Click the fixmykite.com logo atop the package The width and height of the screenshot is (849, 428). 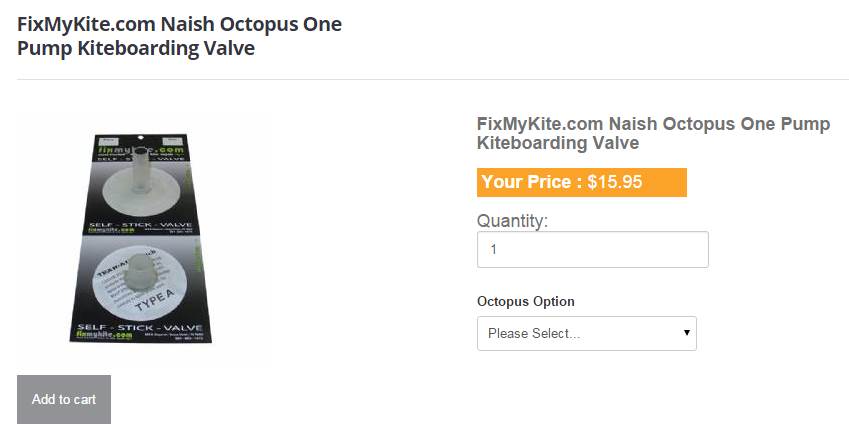[x=136, y=149]
